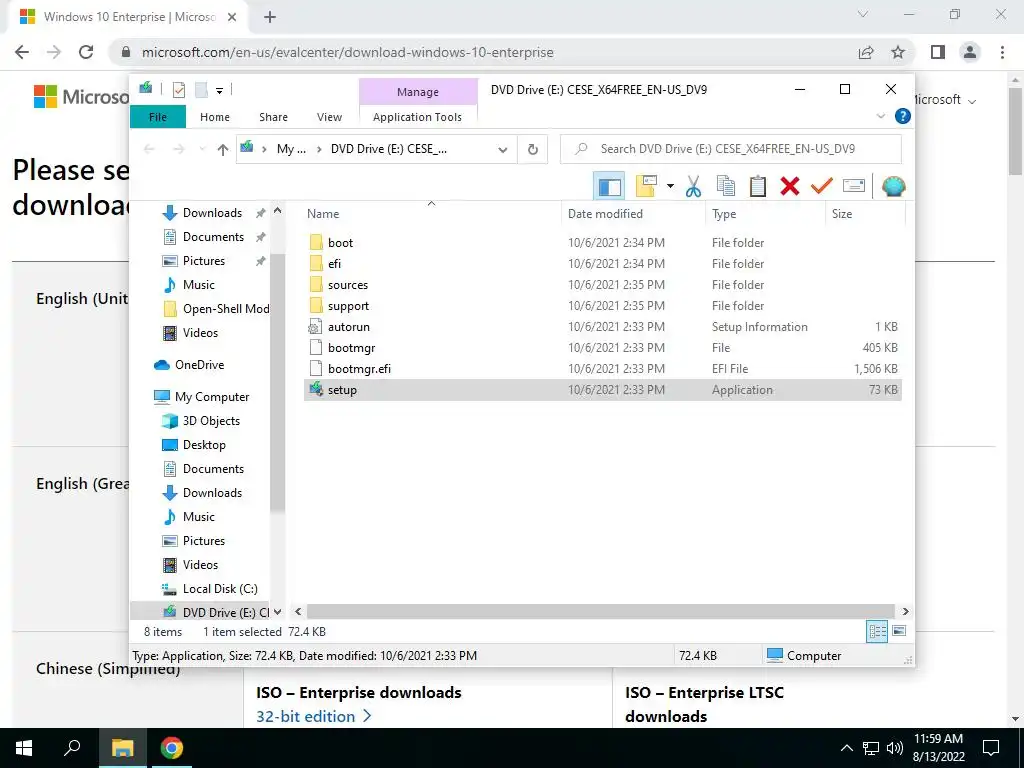Switch to the Share ribbon tab
This screenshot has height=768, width=1024.
[x=273, y=117]
